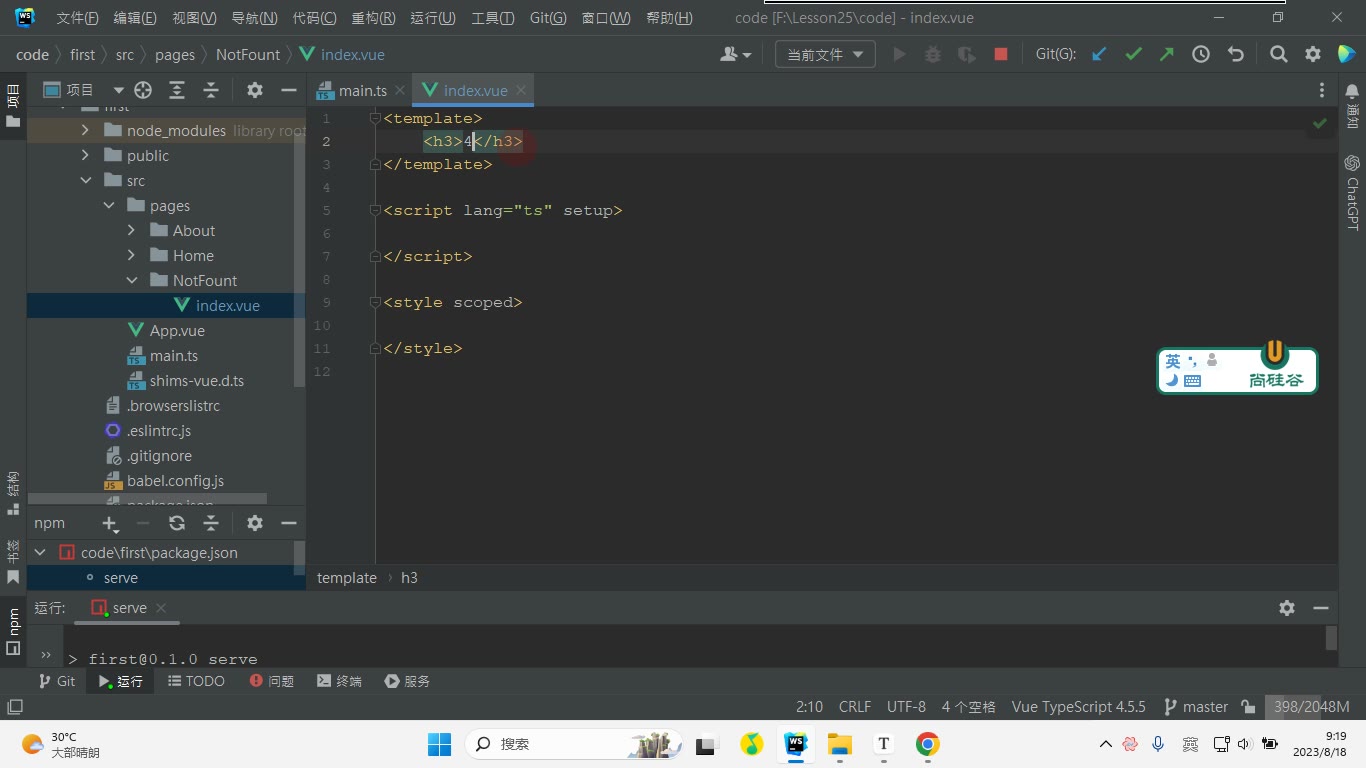
Task: Click the CRLF line separator indicator
Action: 855,706
